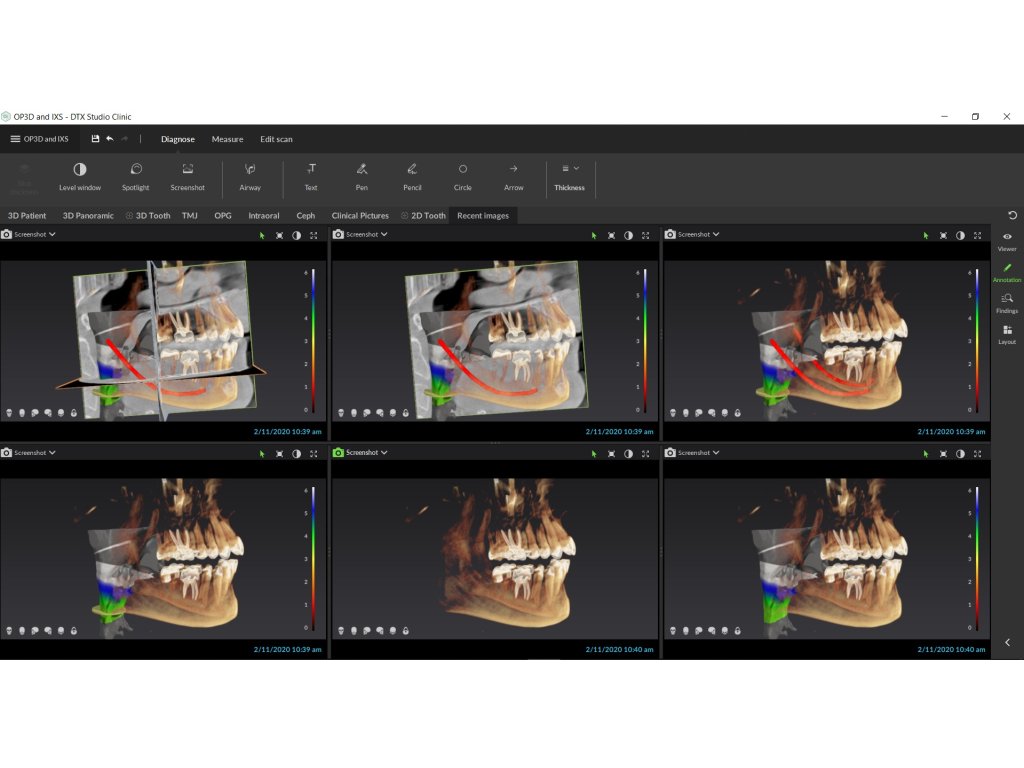Toggle the Viewer eye icon

(1006, 240)
